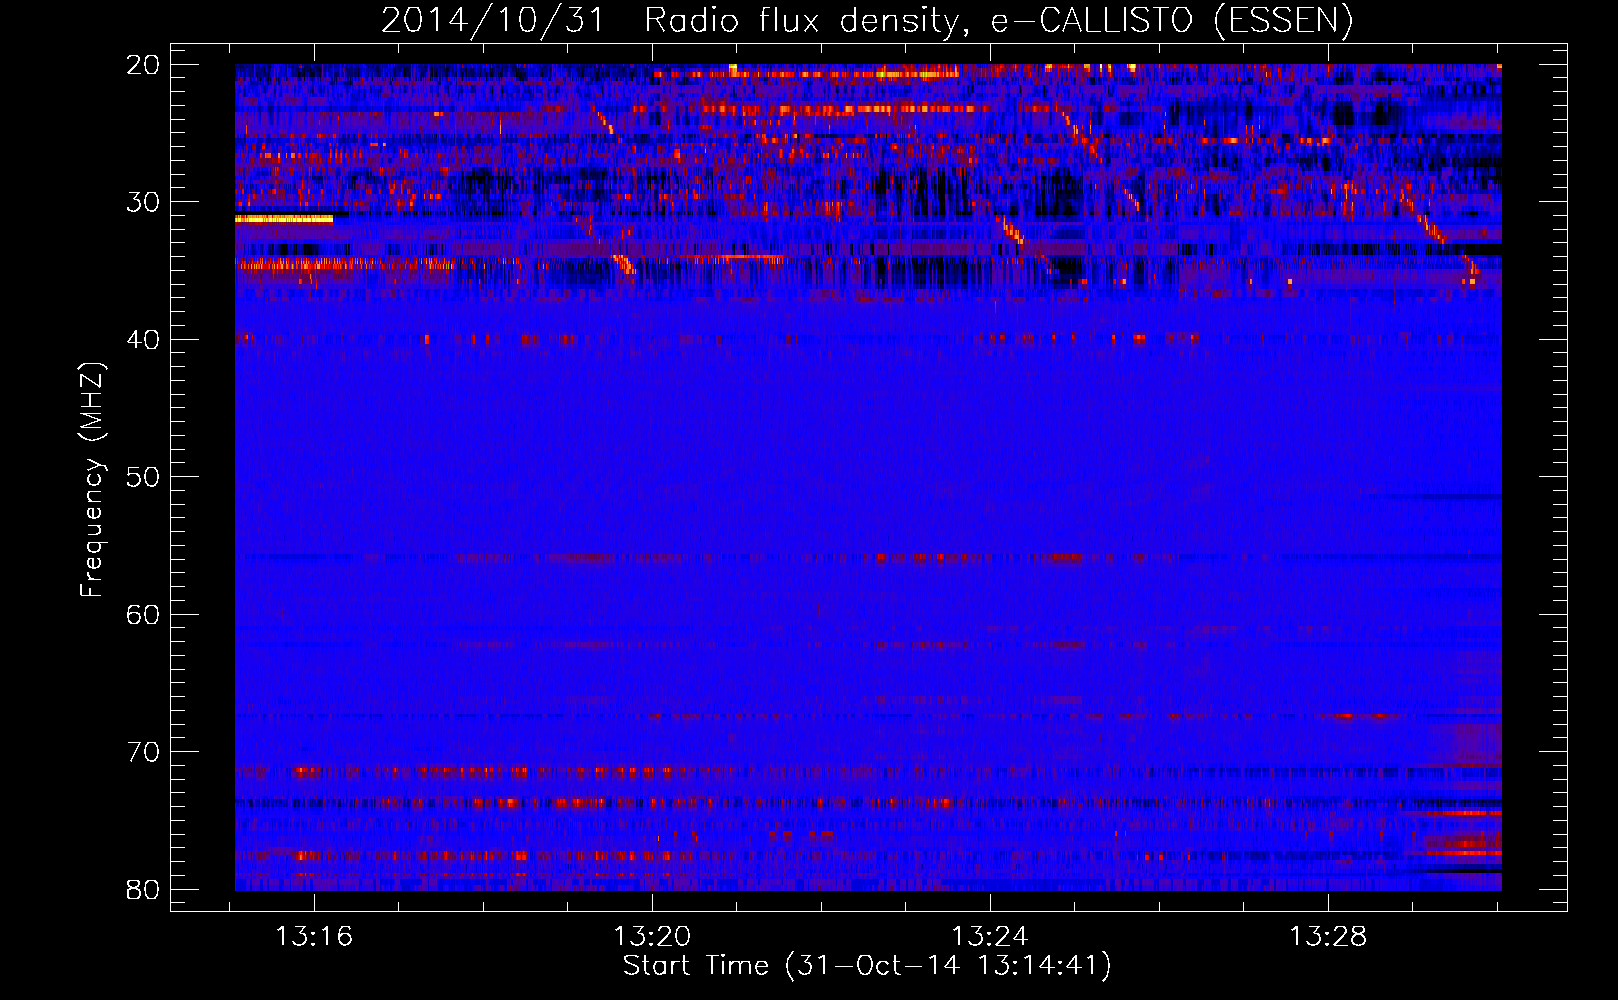Click the frequency tick label '20'
This screenshot has width=1618, height=1000.
[144, 65]
